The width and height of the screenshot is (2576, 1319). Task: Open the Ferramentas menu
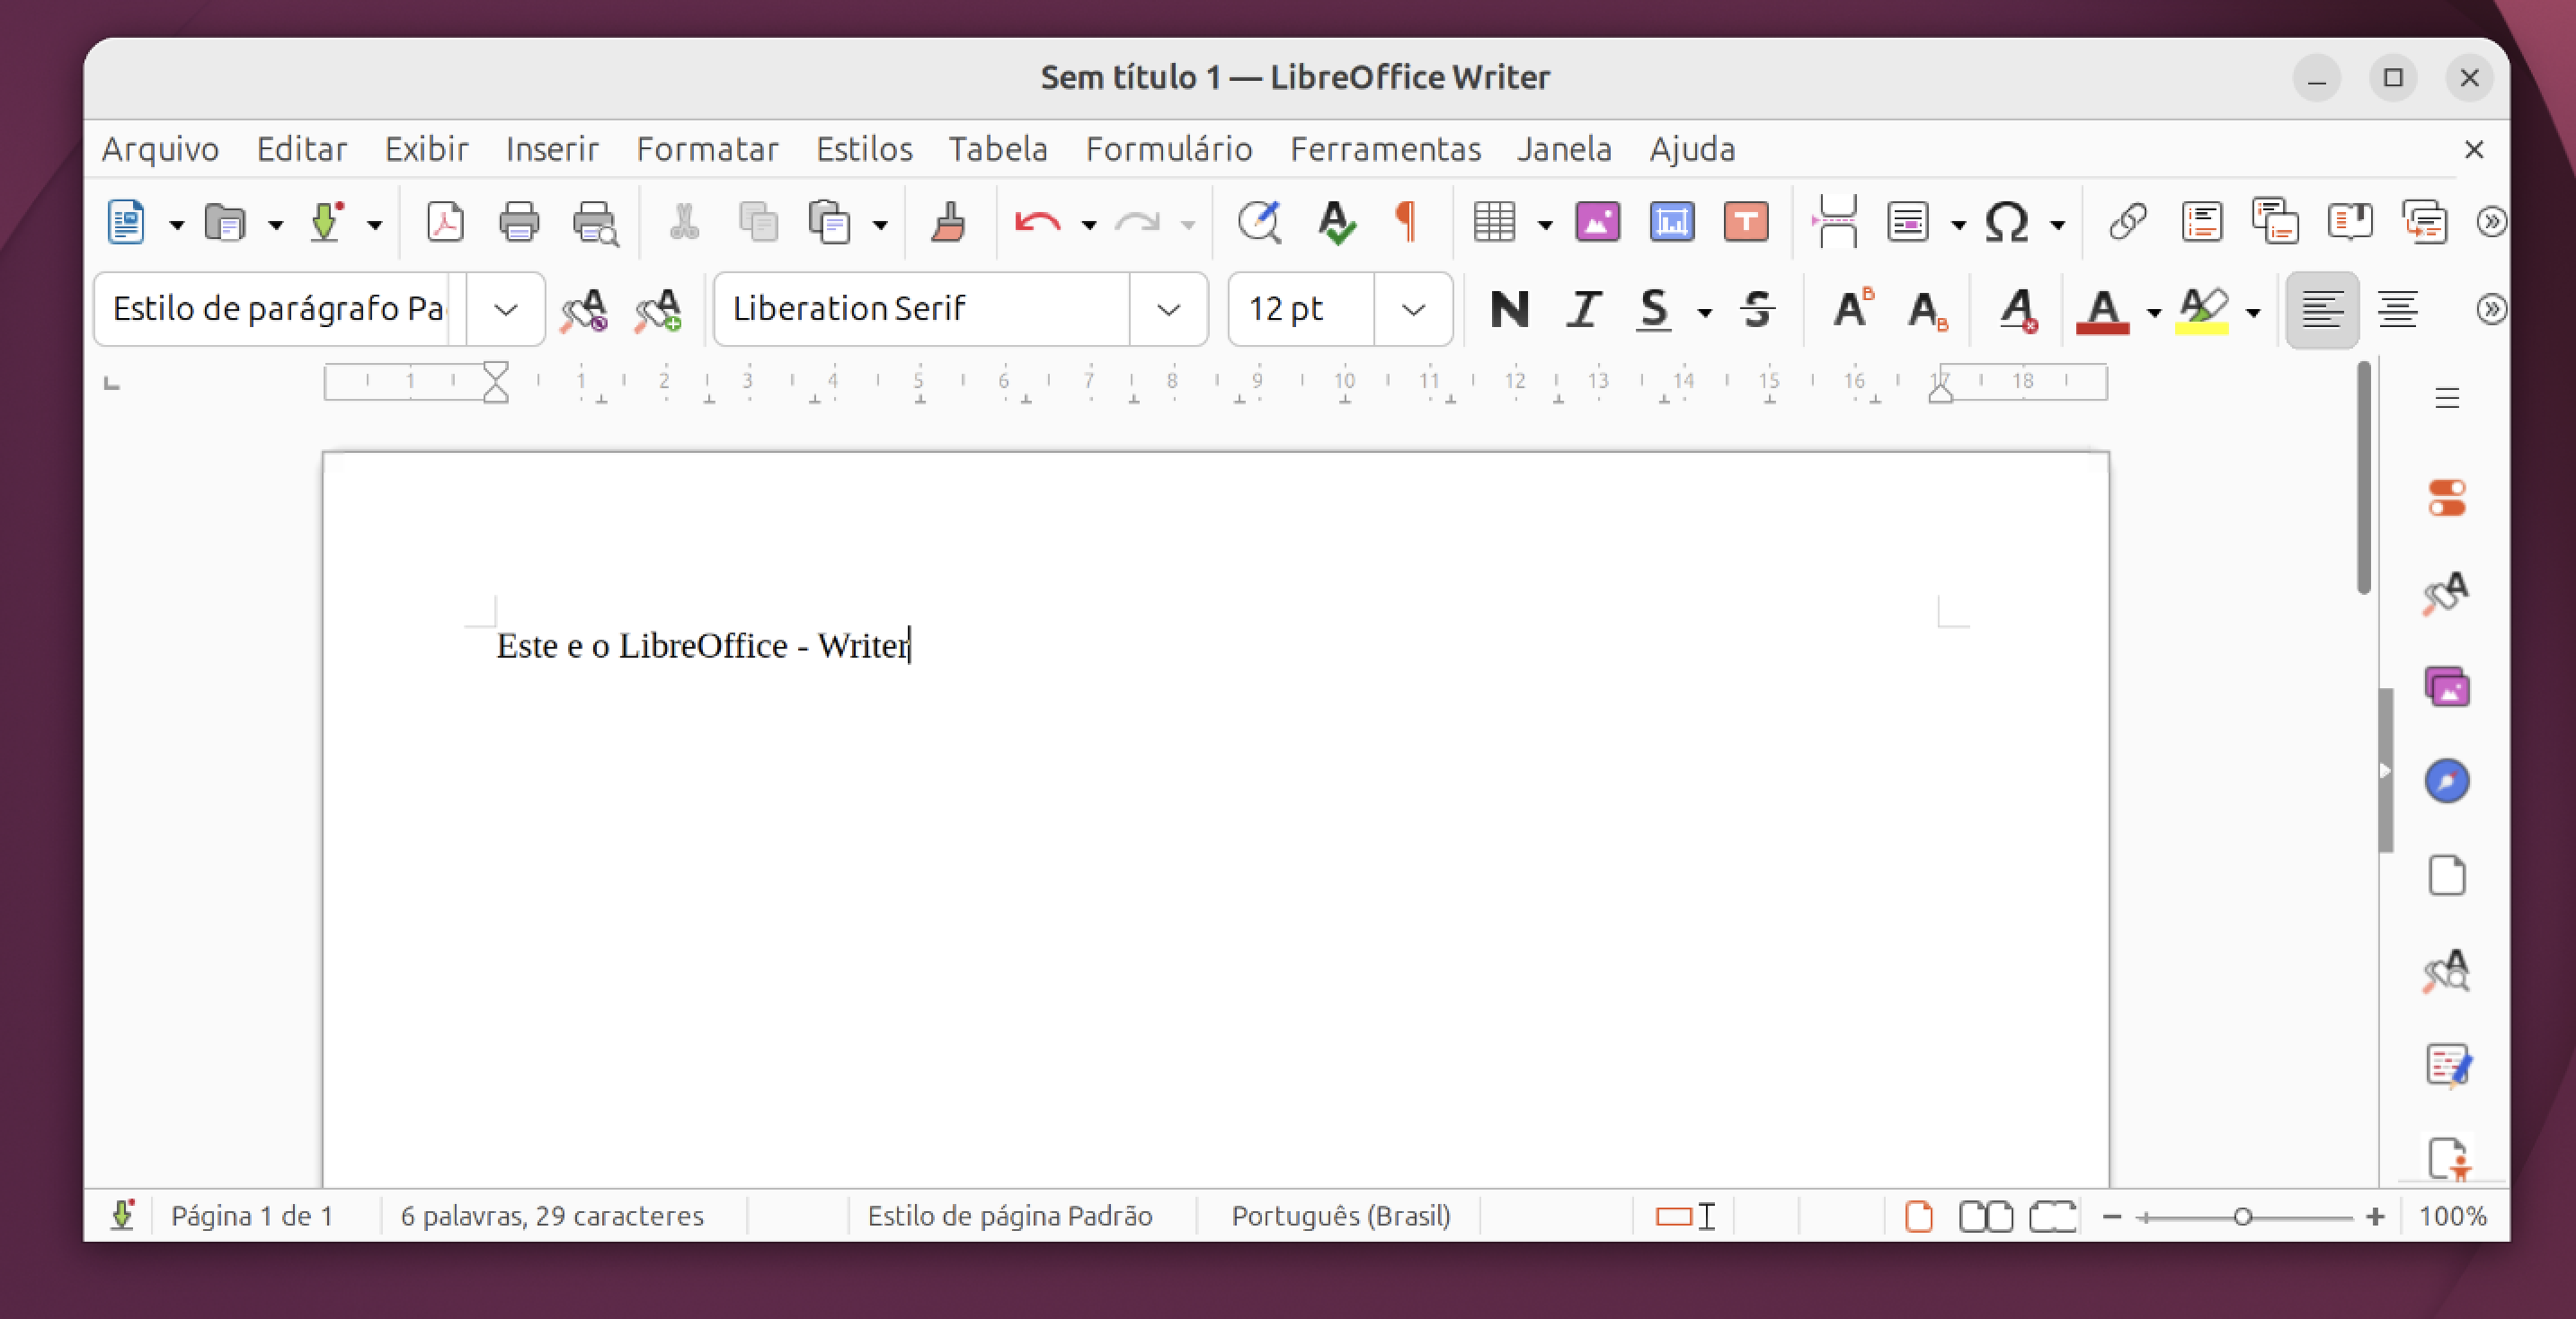tap(1385, 149)
